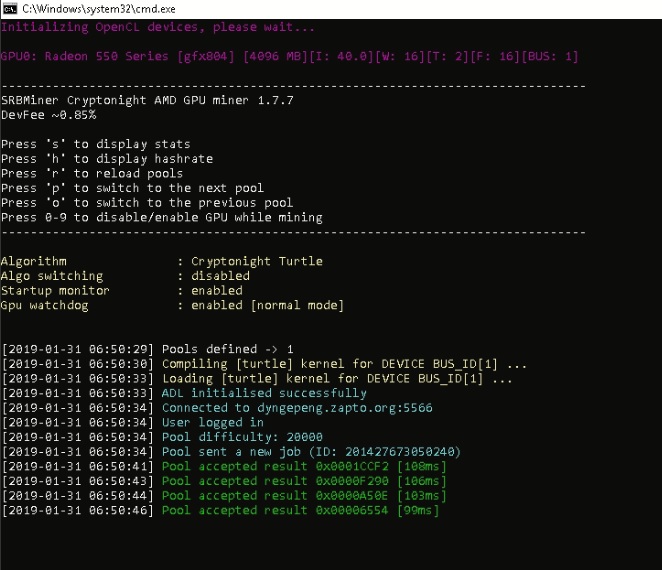Click the 'switch to the next pool' line
Screen dimensions: 662x570
133,188
